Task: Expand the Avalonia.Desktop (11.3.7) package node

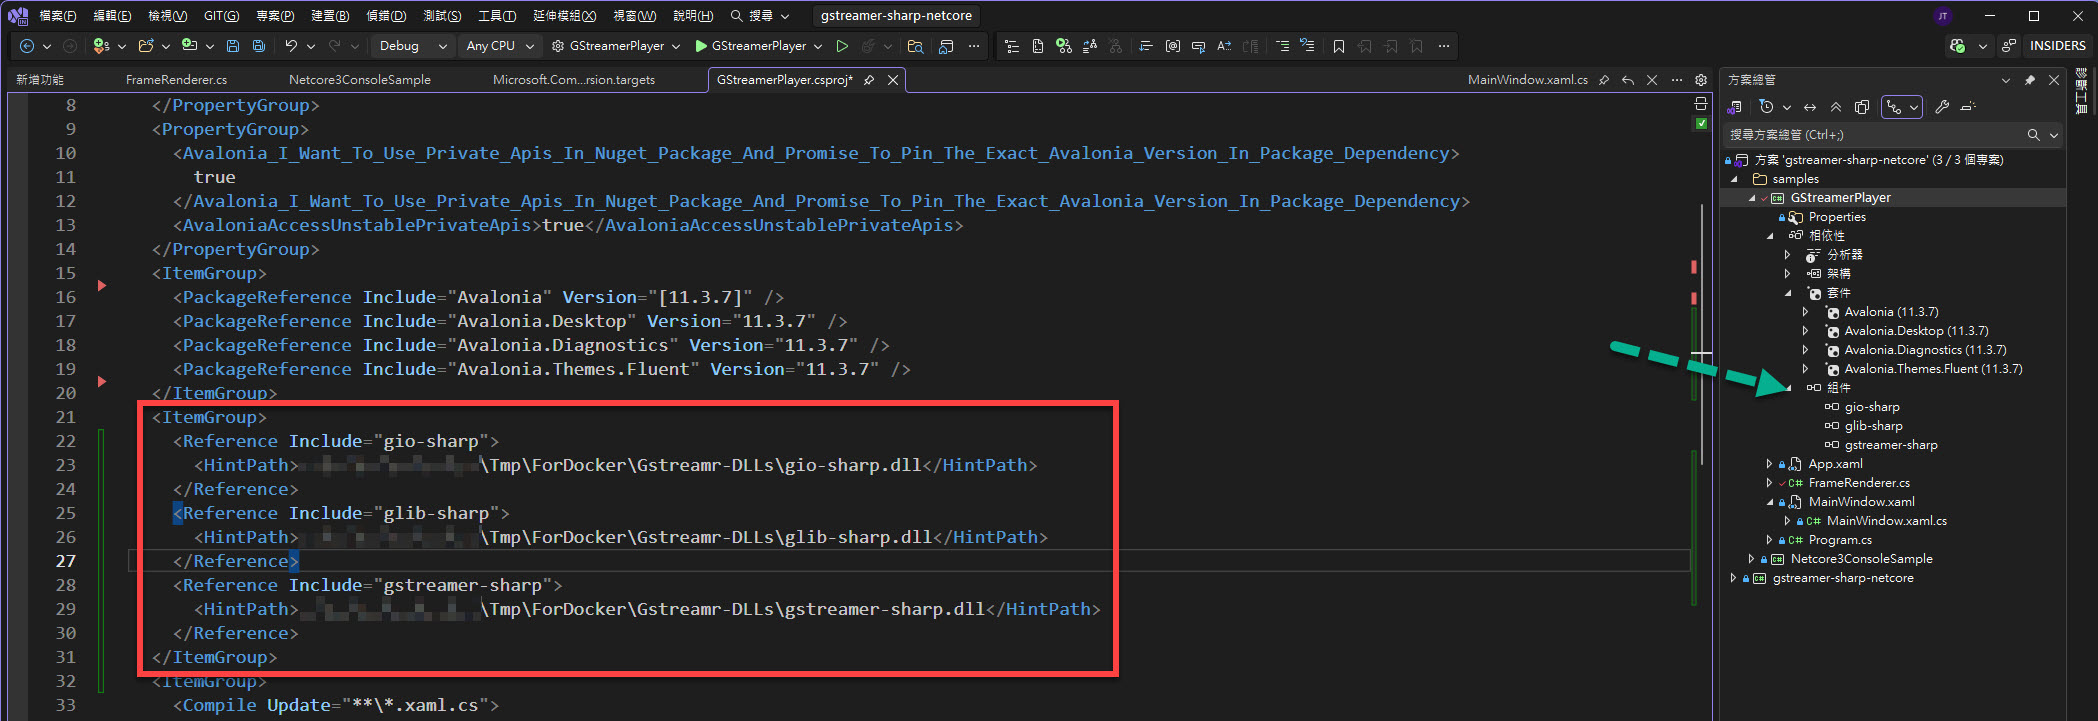Action: [1805, 331]
